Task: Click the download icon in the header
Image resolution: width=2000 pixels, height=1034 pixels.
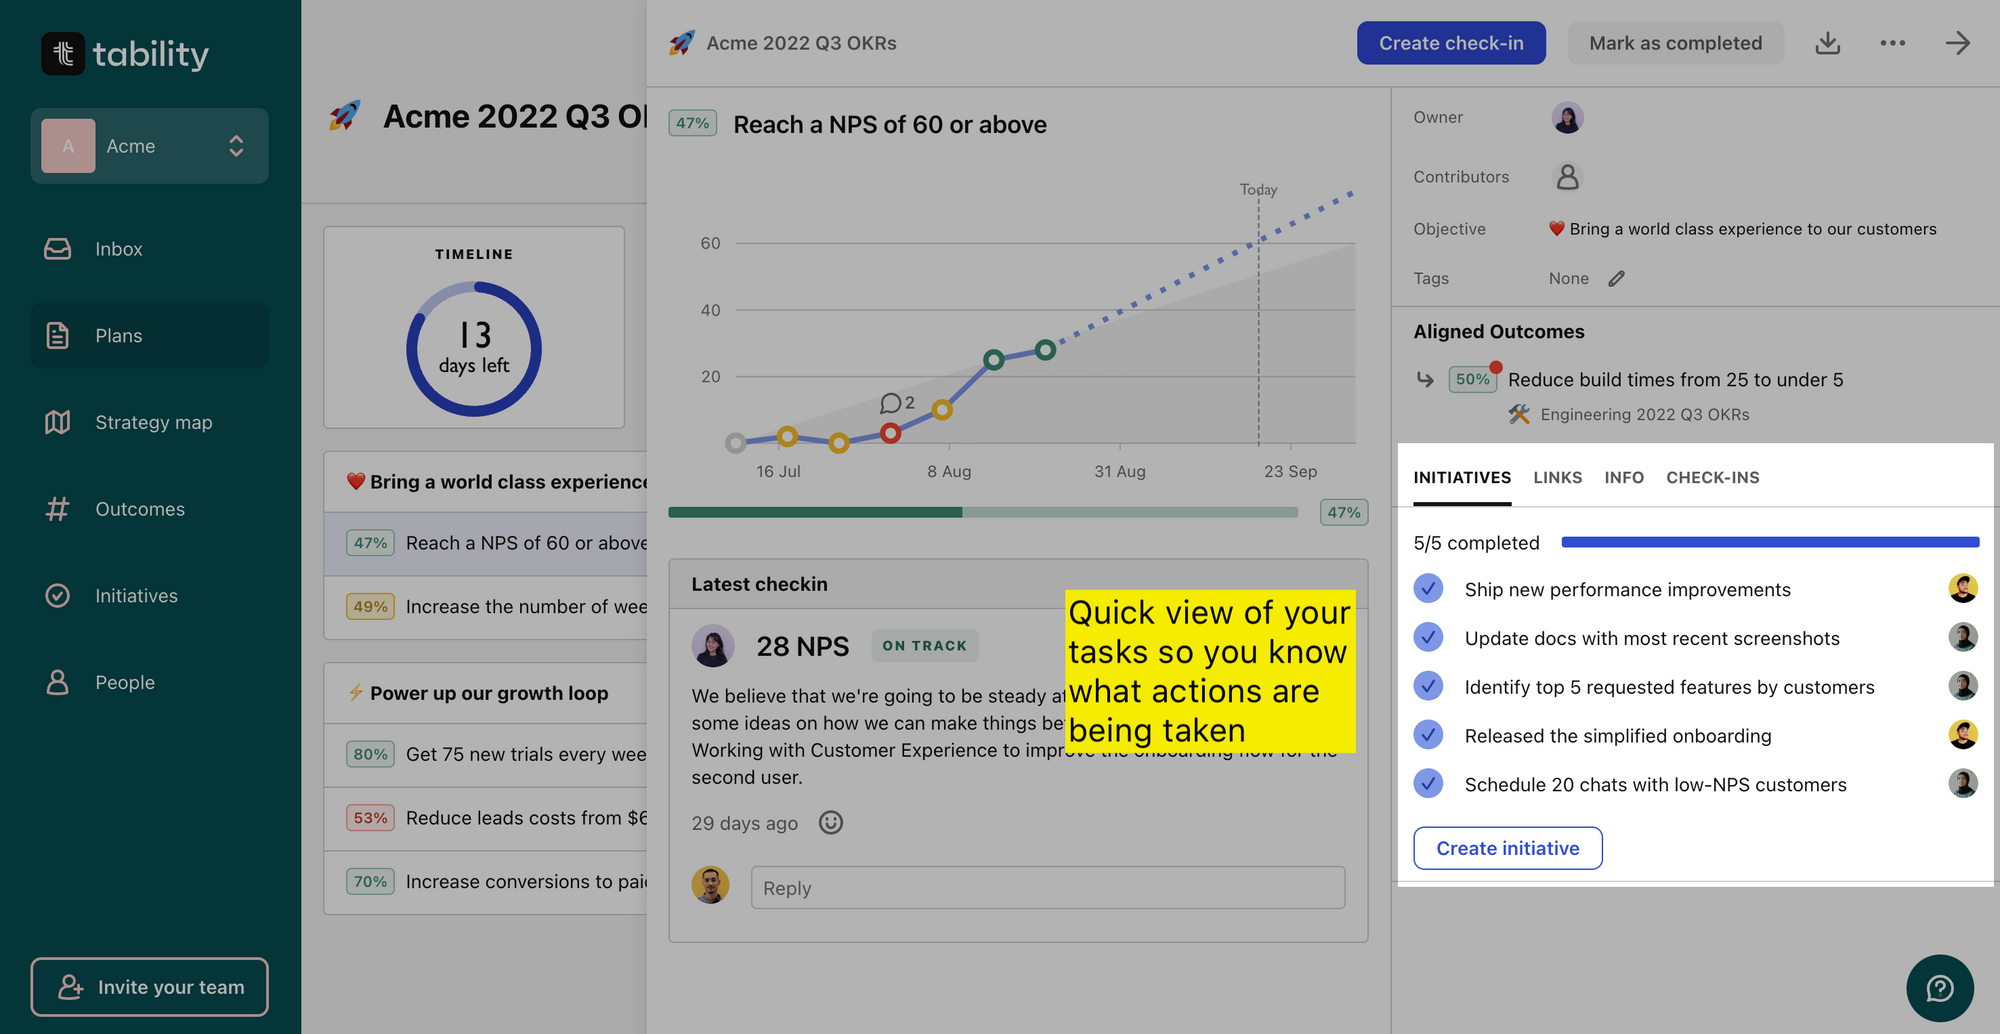Action: [x=1828, y=43]
